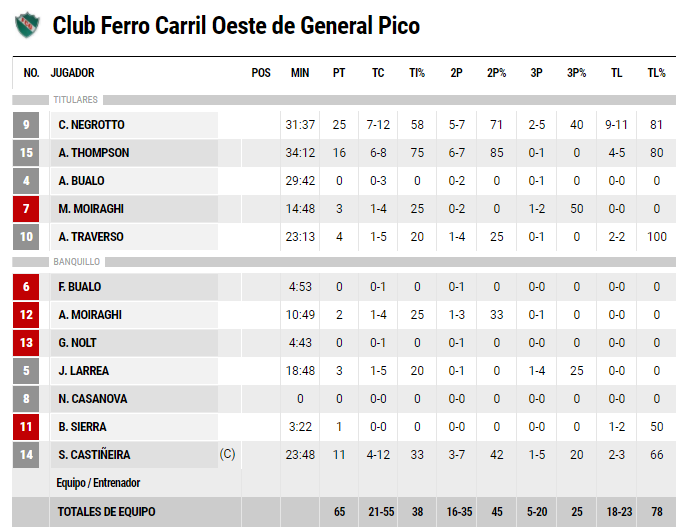Click the number 13 badge for G. Nolt
This screenshot has width=676, height=530.
pos(26,343)
